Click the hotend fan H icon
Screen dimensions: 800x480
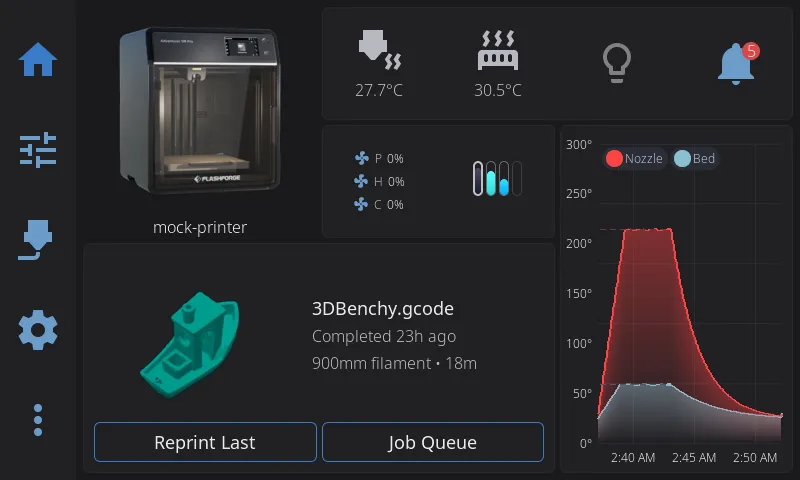[x=361, y=181]
